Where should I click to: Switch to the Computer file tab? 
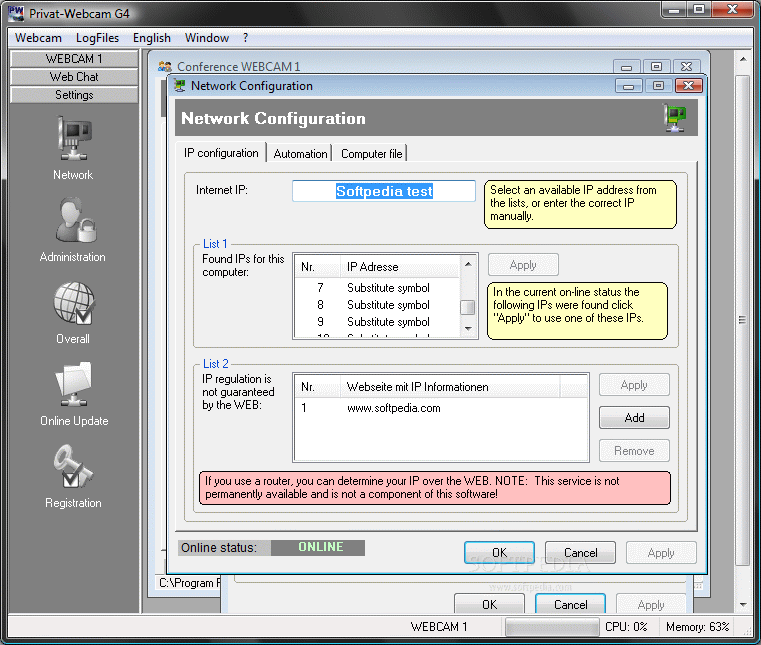coord(371,154)
